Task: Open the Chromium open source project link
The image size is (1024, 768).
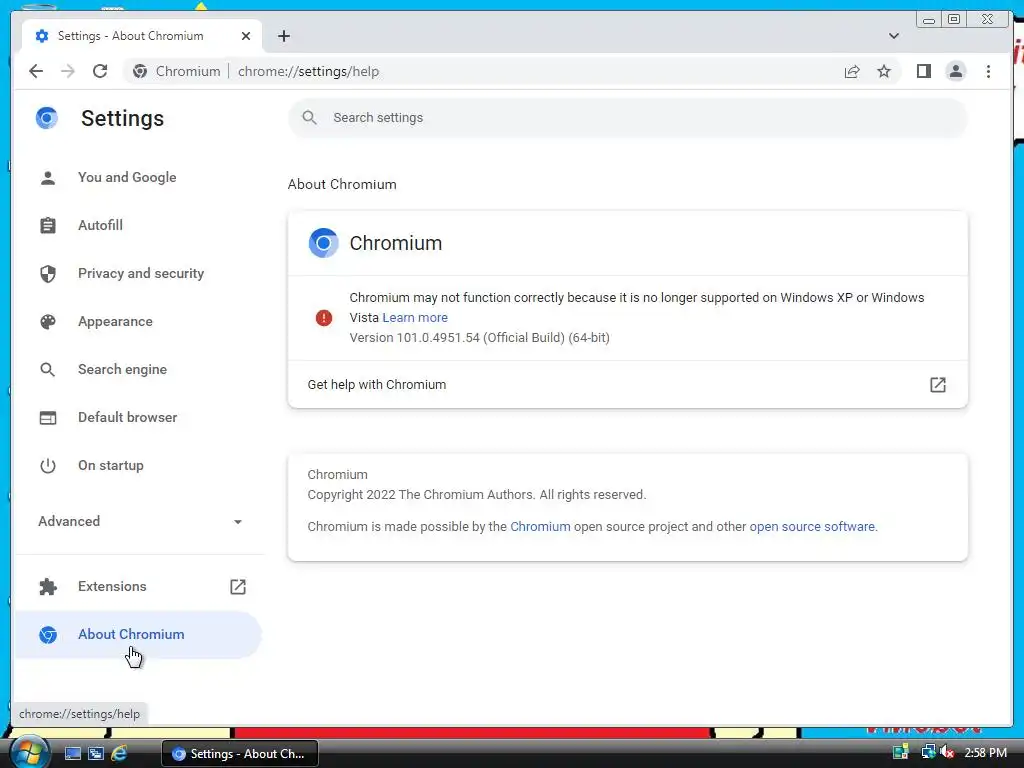Action: tap(540, 527)
